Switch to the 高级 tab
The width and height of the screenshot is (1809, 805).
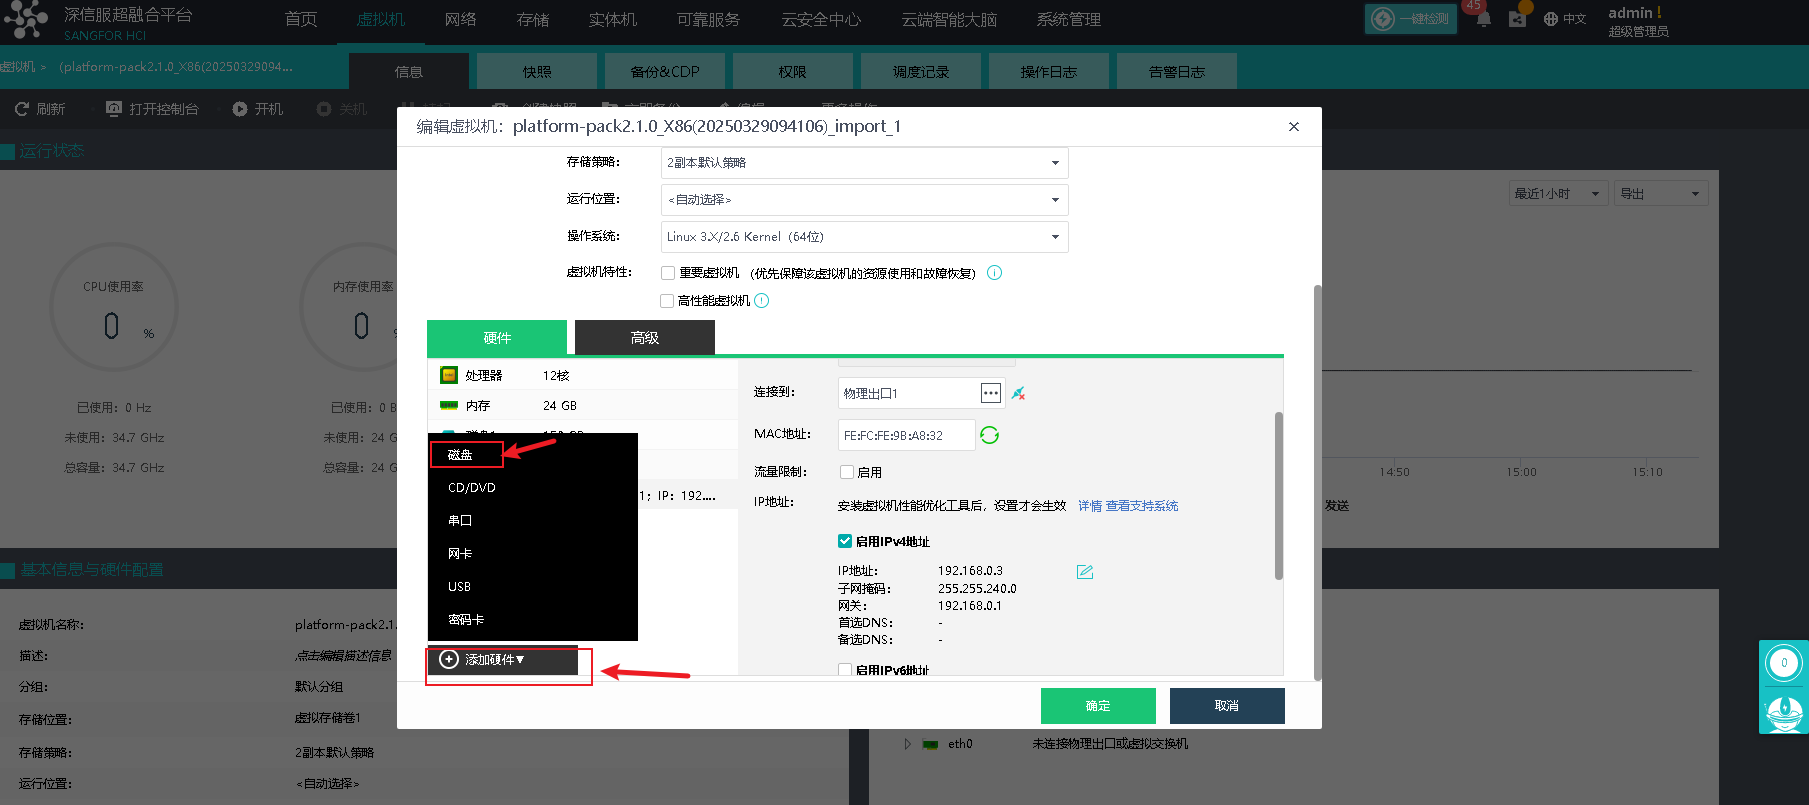point(644,338)
